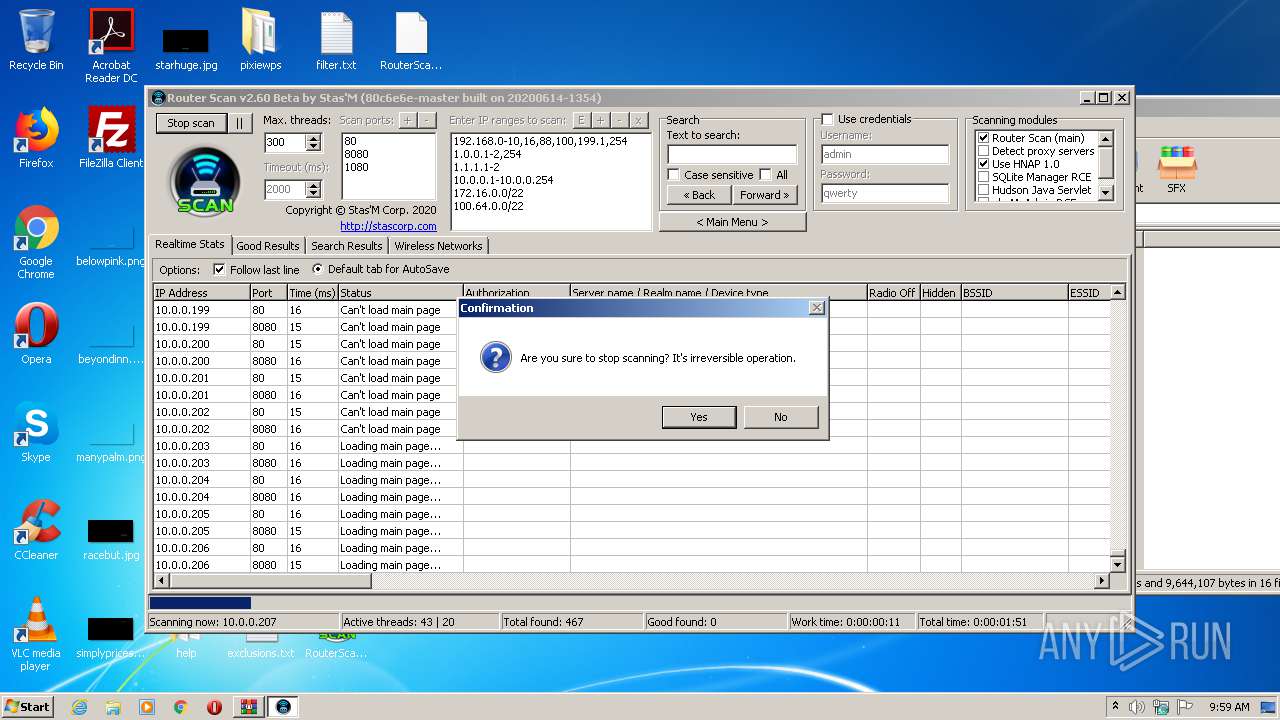Click the horizontal scrollbar thumb of the results table
This screenshot has width=1280, height=720.
(x=270, y=580)
